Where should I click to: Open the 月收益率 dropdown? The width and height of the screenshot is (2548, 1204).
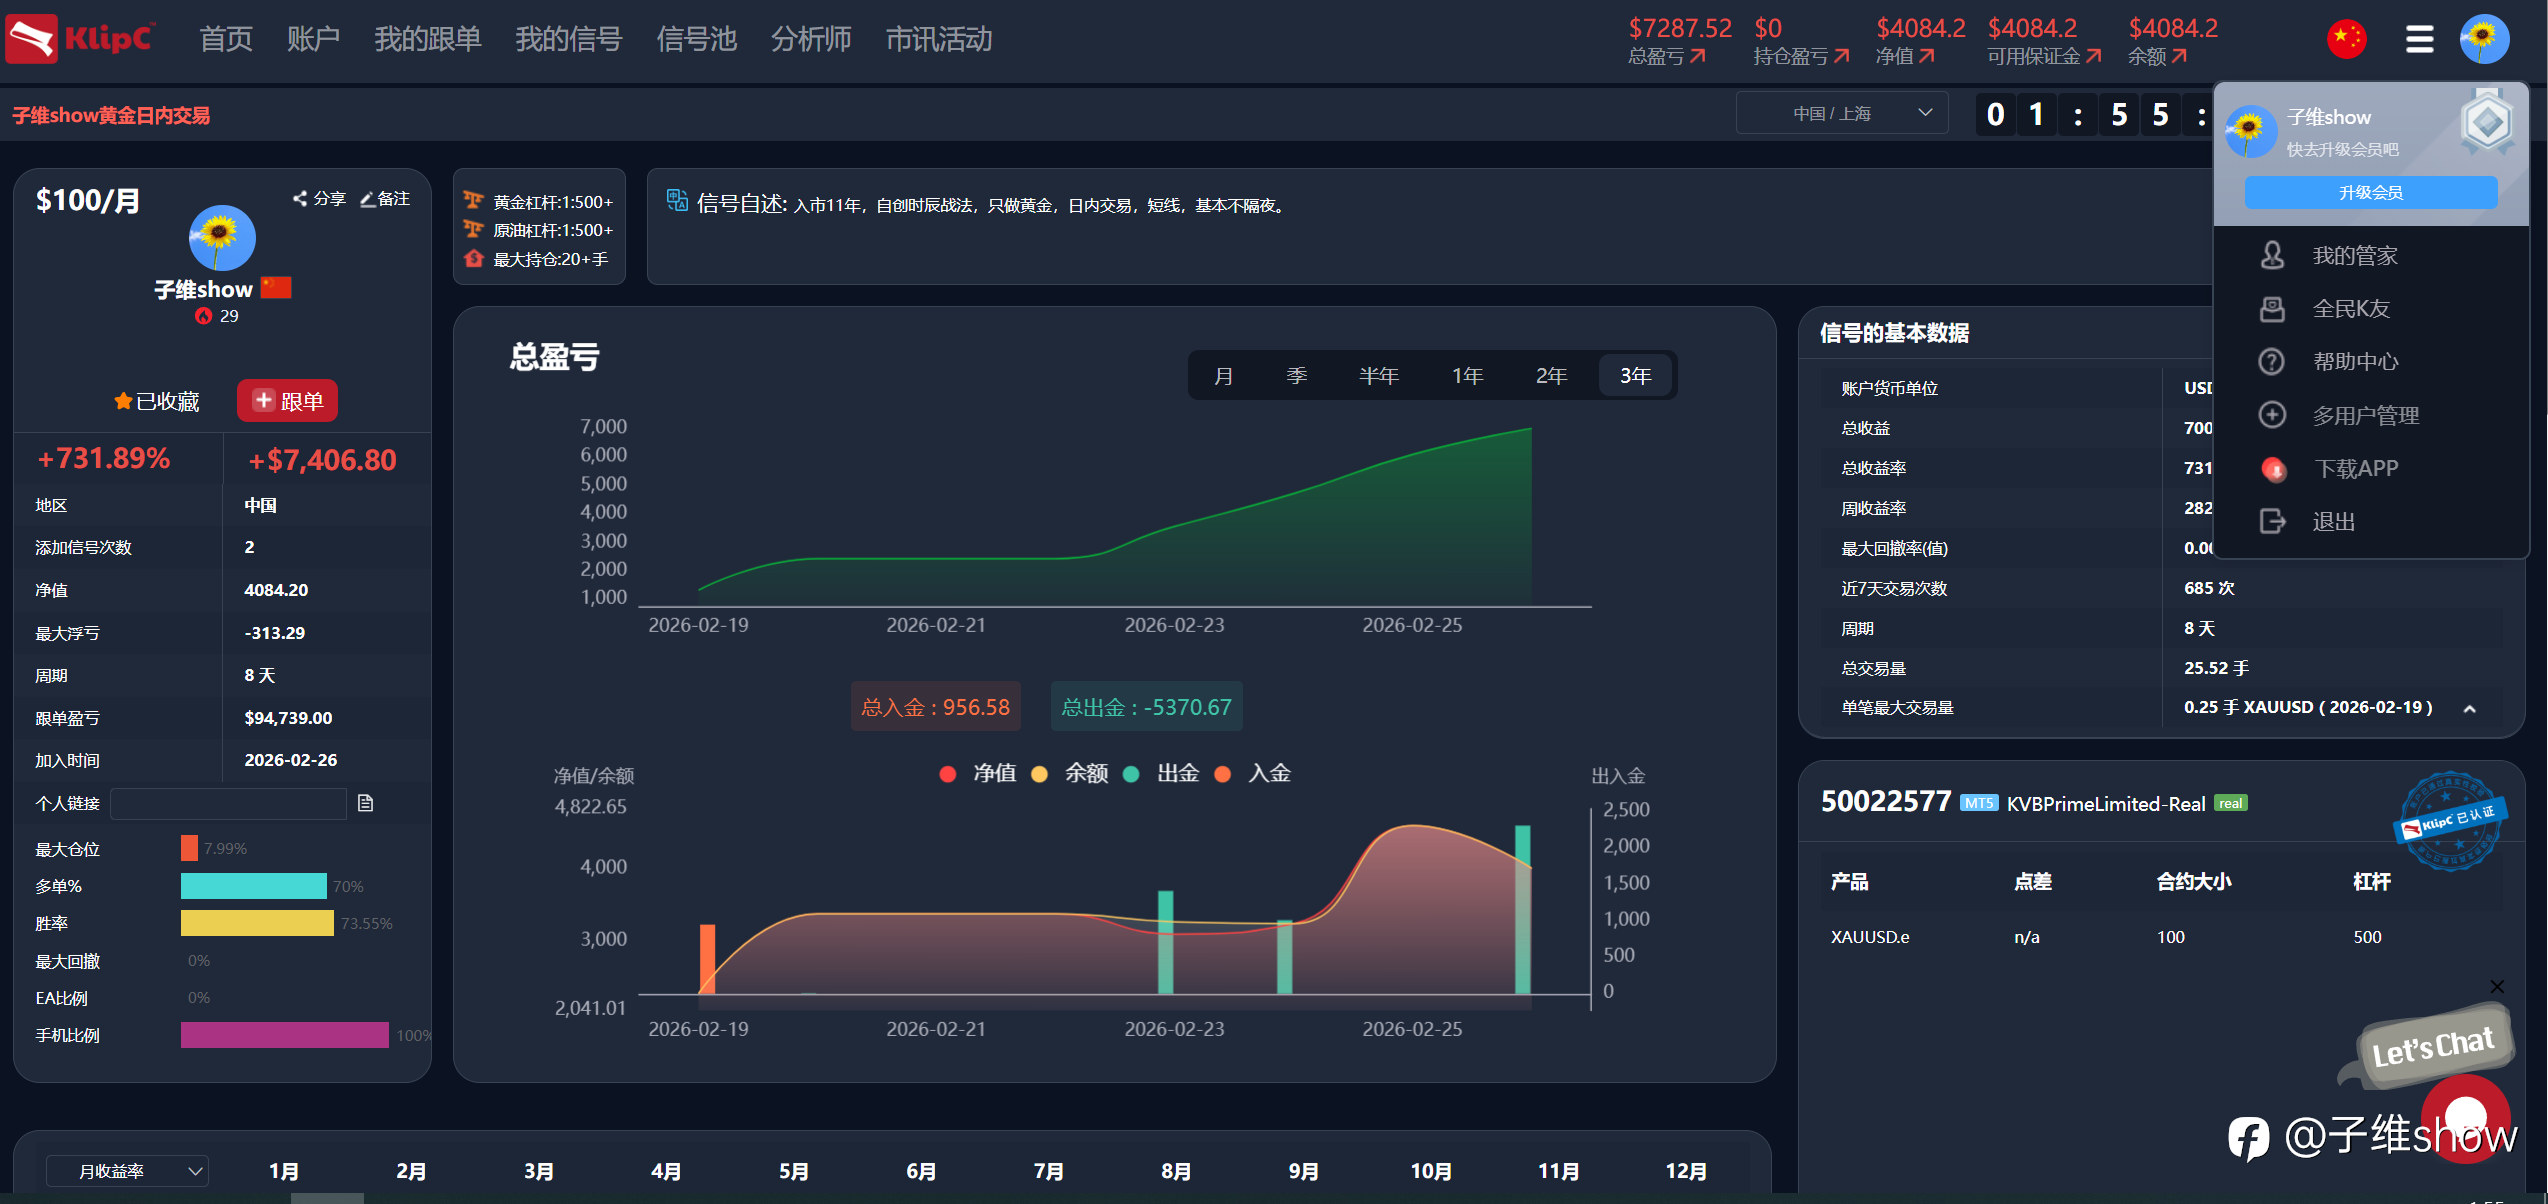click(127, 1170)
